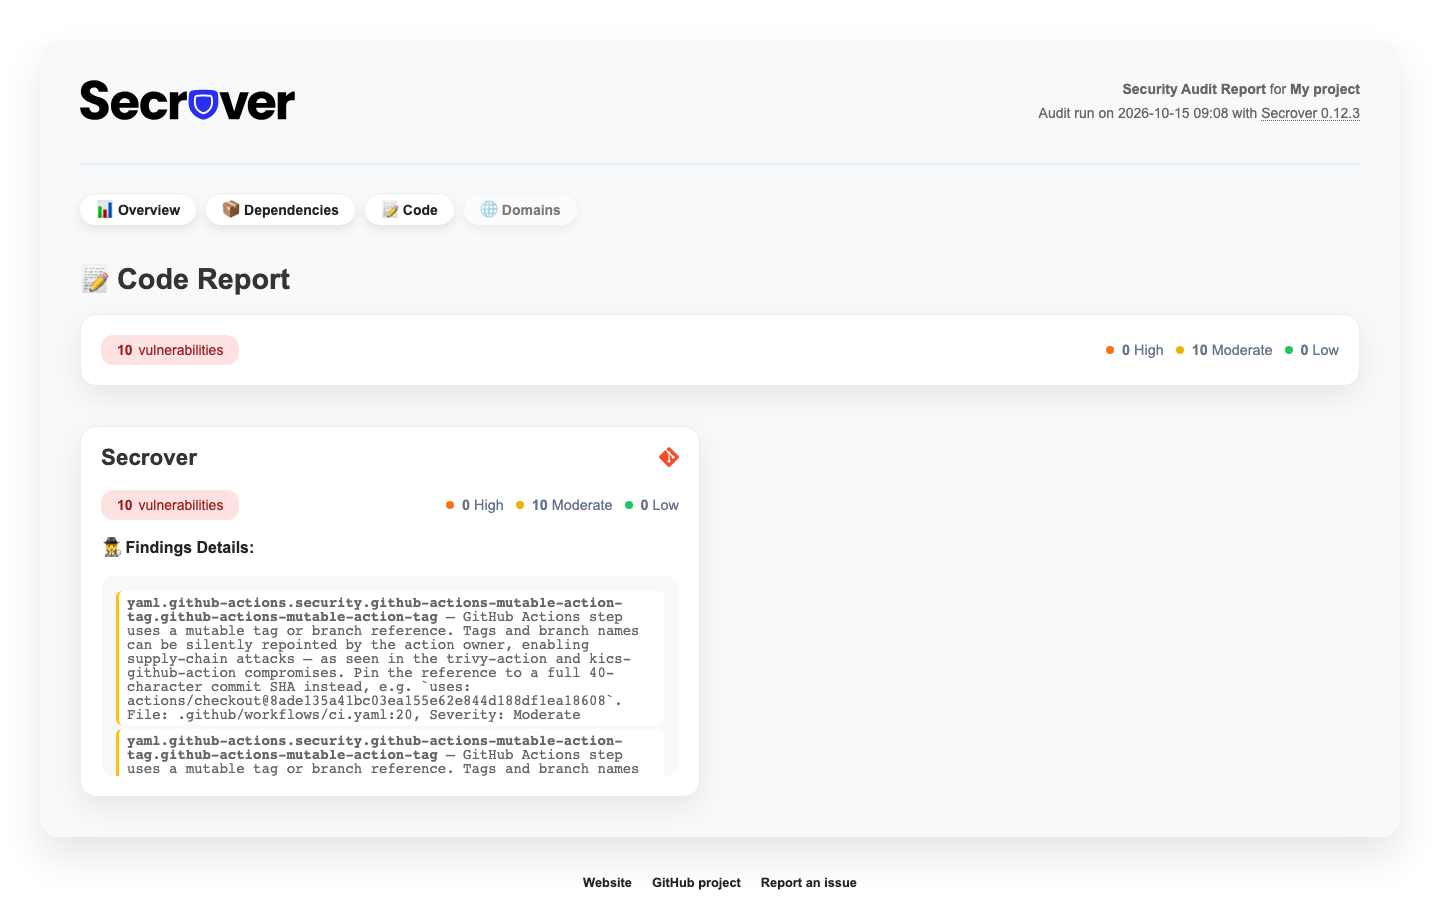Open the GitHub project footer link

click(x=696, y=883)
